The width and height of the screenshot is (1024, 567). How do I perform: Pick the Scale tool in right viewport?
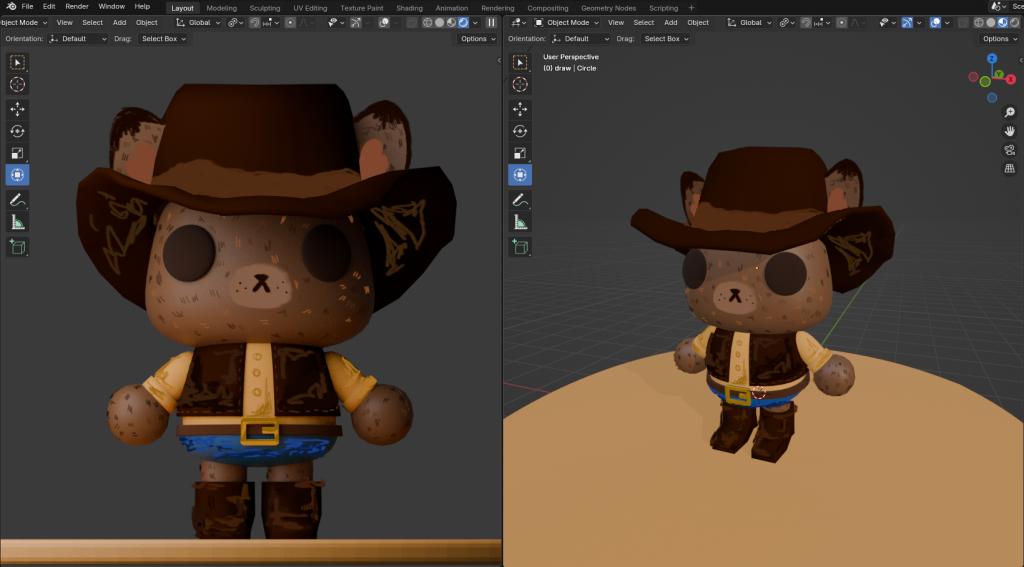[x=520, y=153]
